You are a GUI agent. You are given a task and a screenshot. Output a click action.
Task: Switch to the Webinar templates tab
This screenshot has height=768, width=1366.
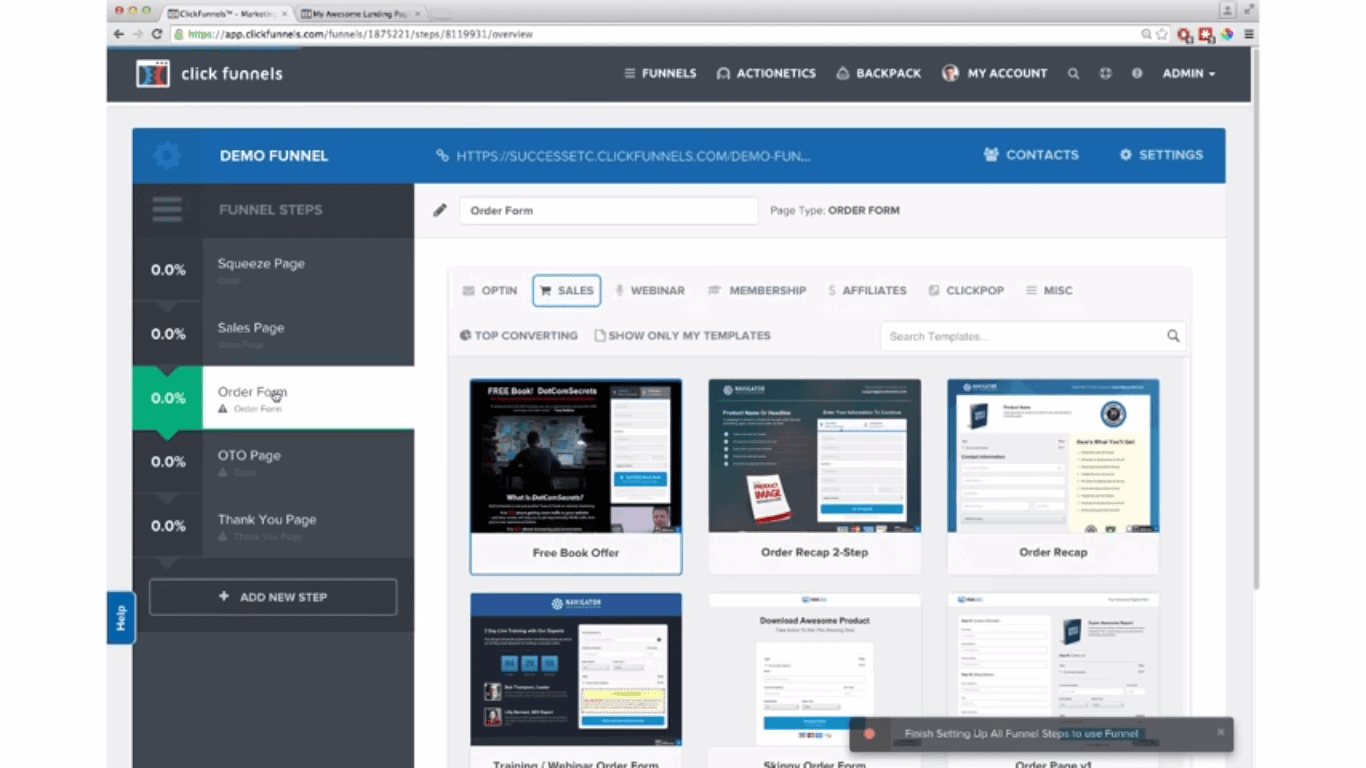650,290
